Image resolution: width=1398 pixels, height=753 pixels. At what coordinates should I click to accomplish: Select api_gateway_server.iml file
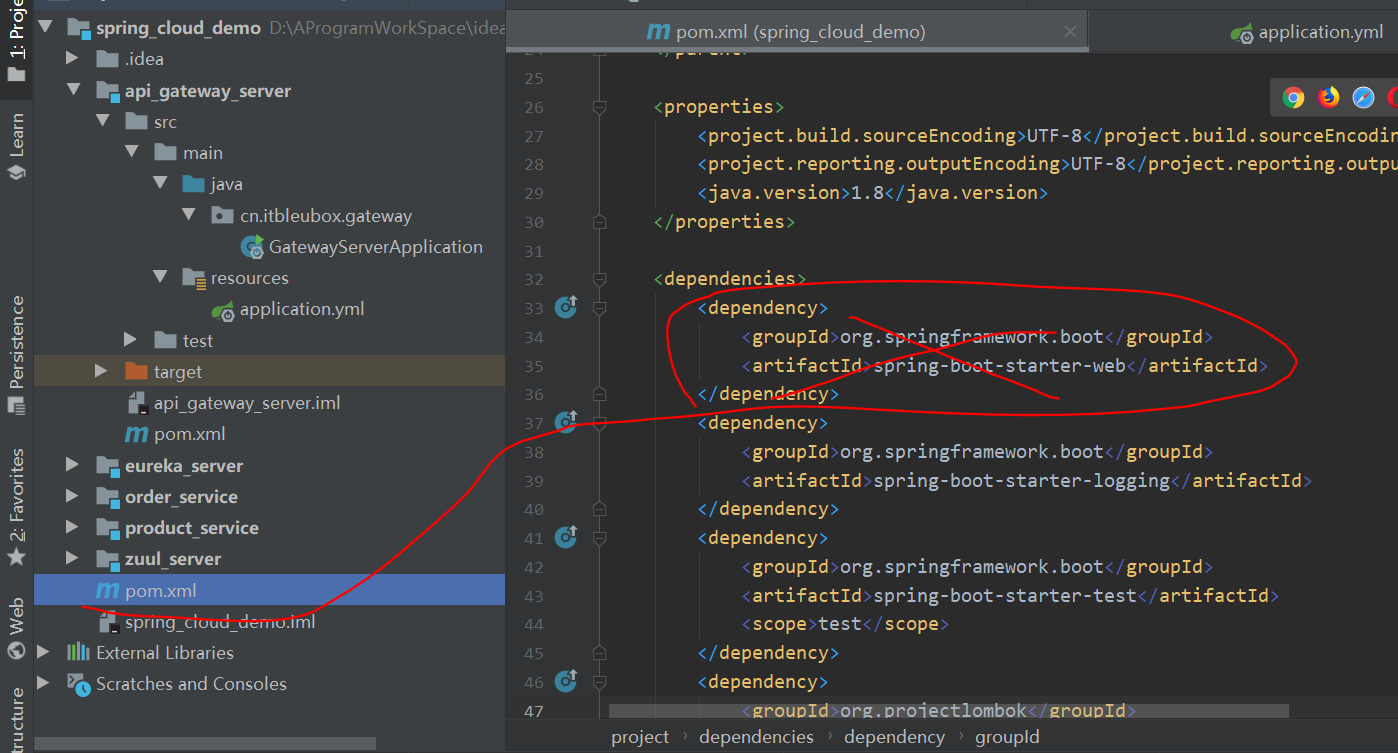pyautogui.click(x=247, y=402)
